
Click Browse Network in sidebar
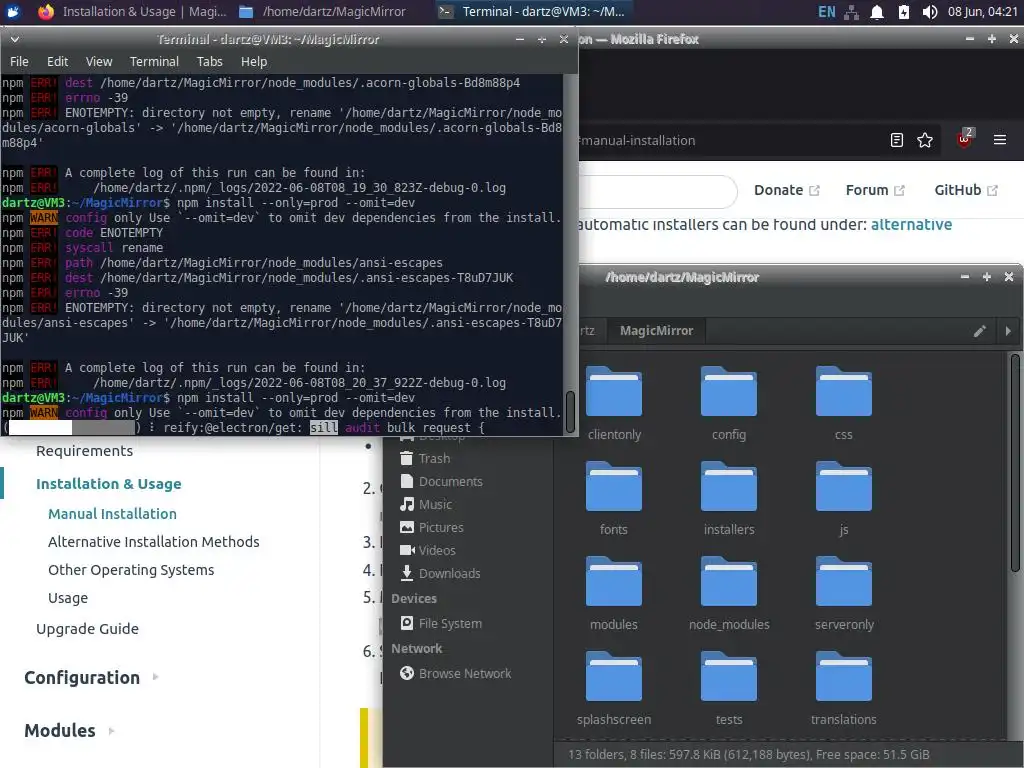455,673
